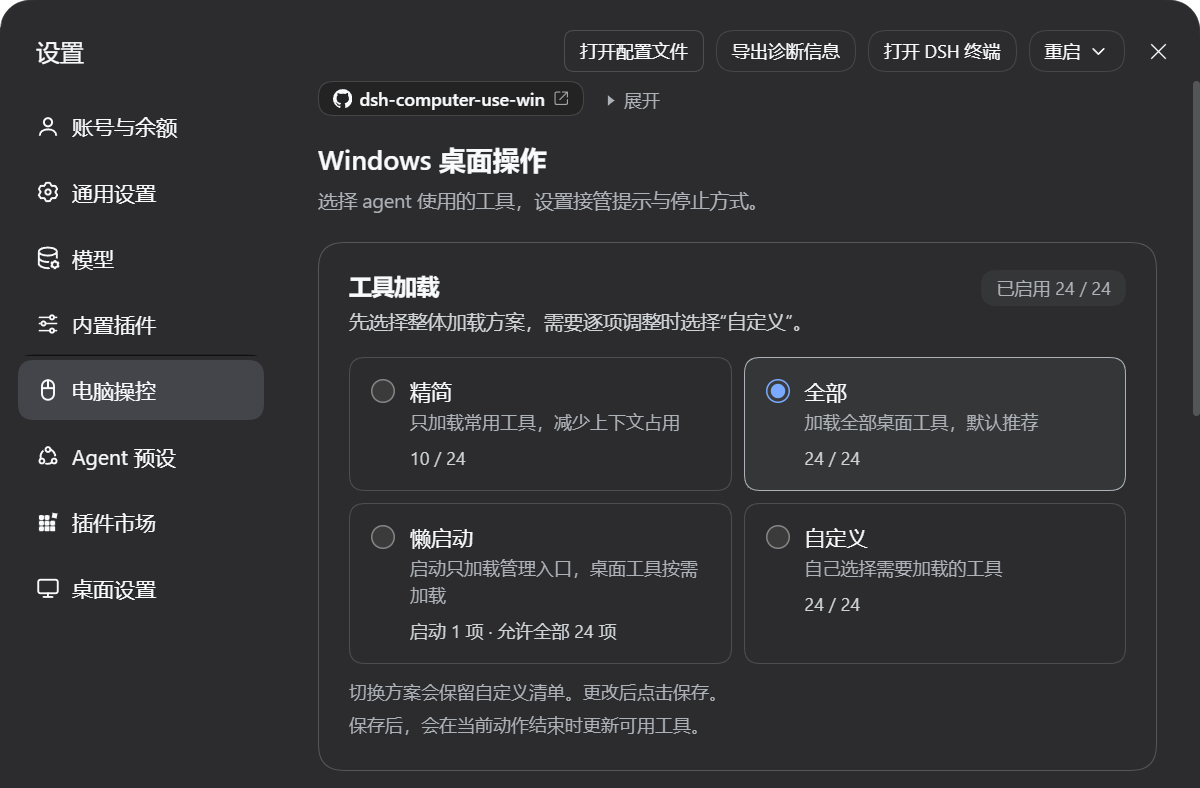Click the 设置 dialog title
The width and height of the screenshot is (1200, 788).
[x=60, y=53]
